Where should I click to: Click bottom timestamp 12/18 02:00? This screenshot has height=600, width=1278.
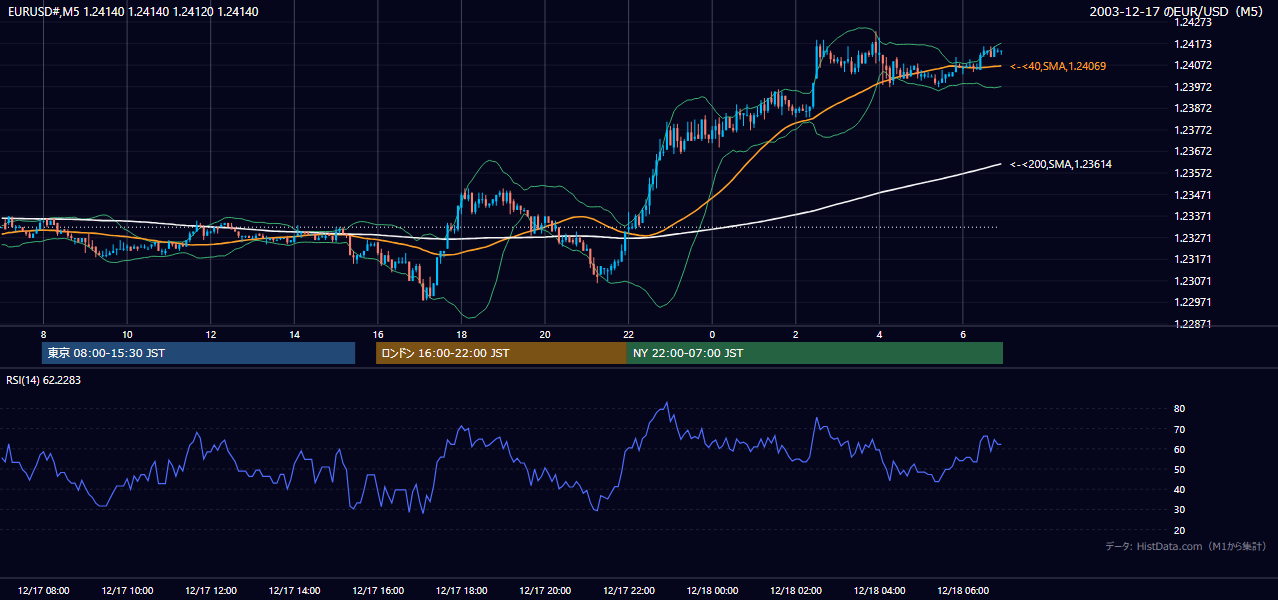795,591
